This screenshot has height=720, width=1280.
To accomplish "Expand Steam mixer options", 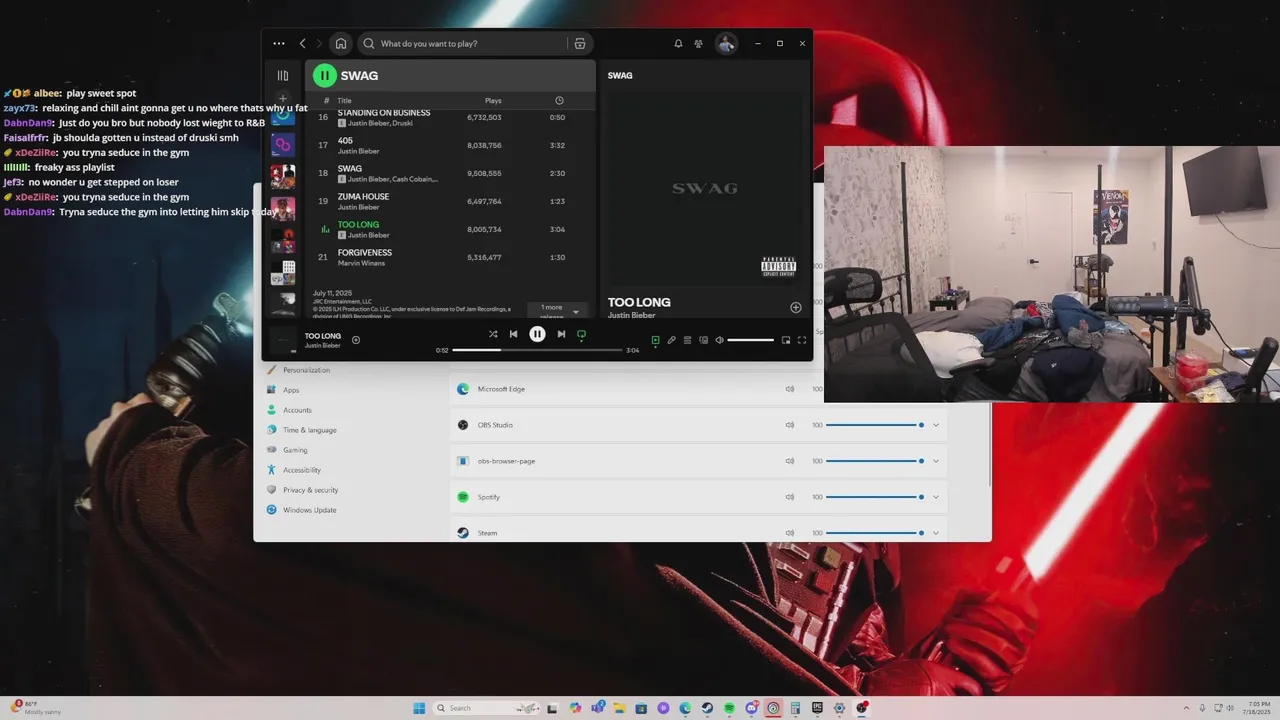I will 936,533.
